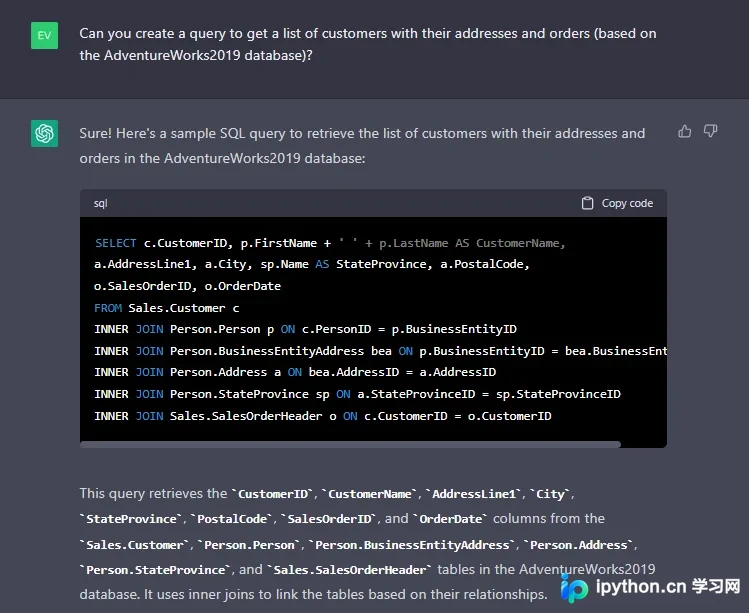This screenshot has height=613, width=749.
Task: Click the Copy code button text
Action: (x=627, y=203)
